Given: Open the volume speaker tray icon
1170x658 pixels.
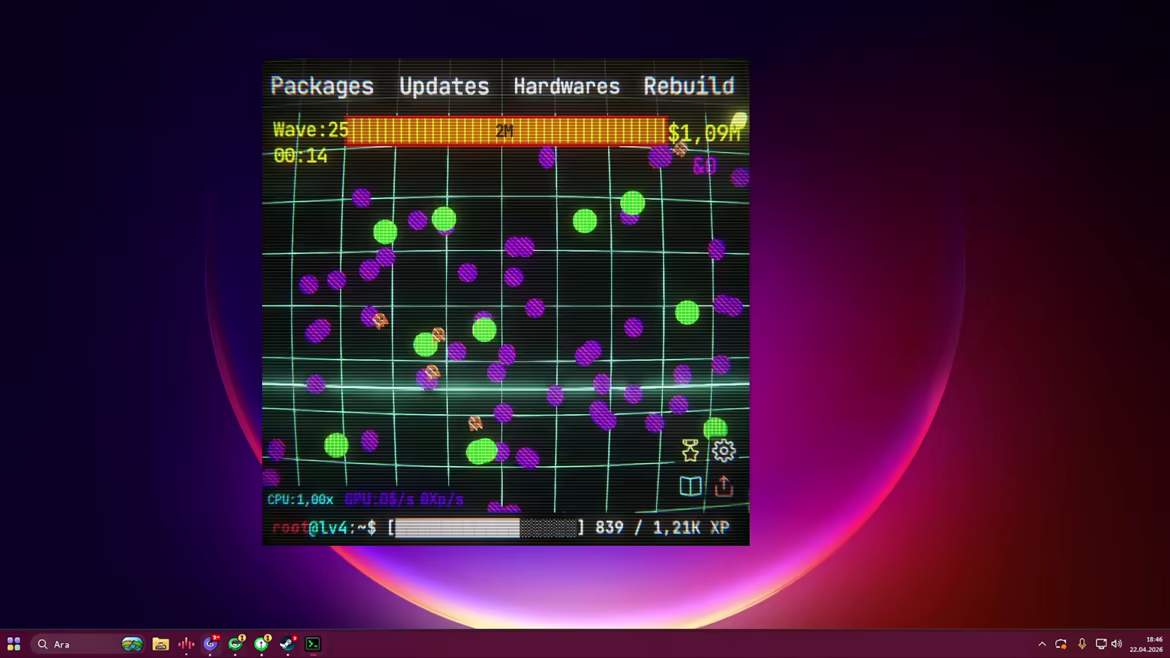Looking at the screenshot, I should (1117, 644).
